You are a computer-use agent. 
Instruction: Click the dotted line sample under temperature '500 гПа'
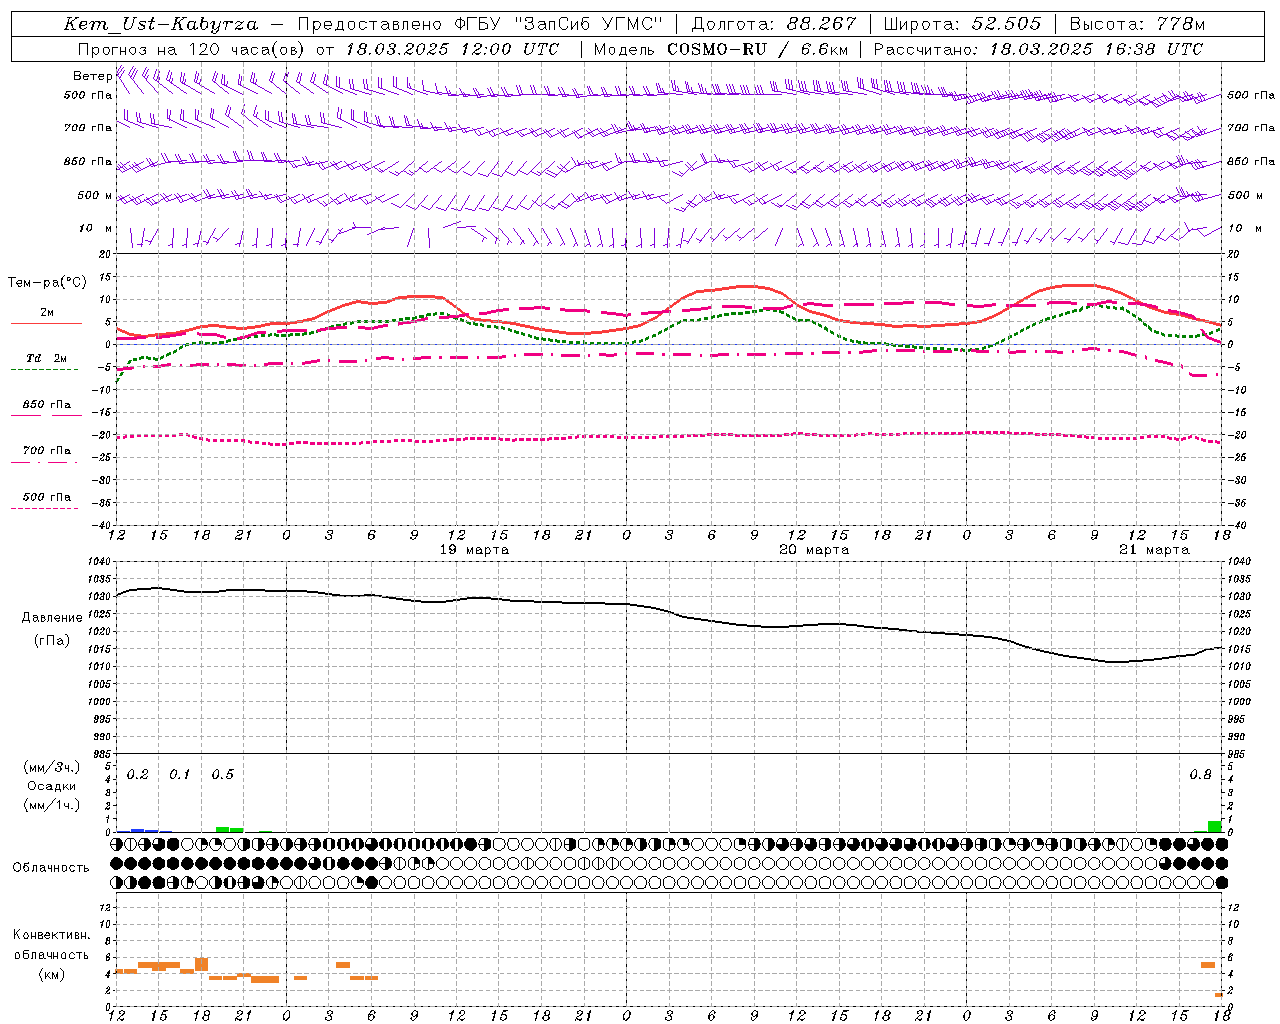point(45,508)
